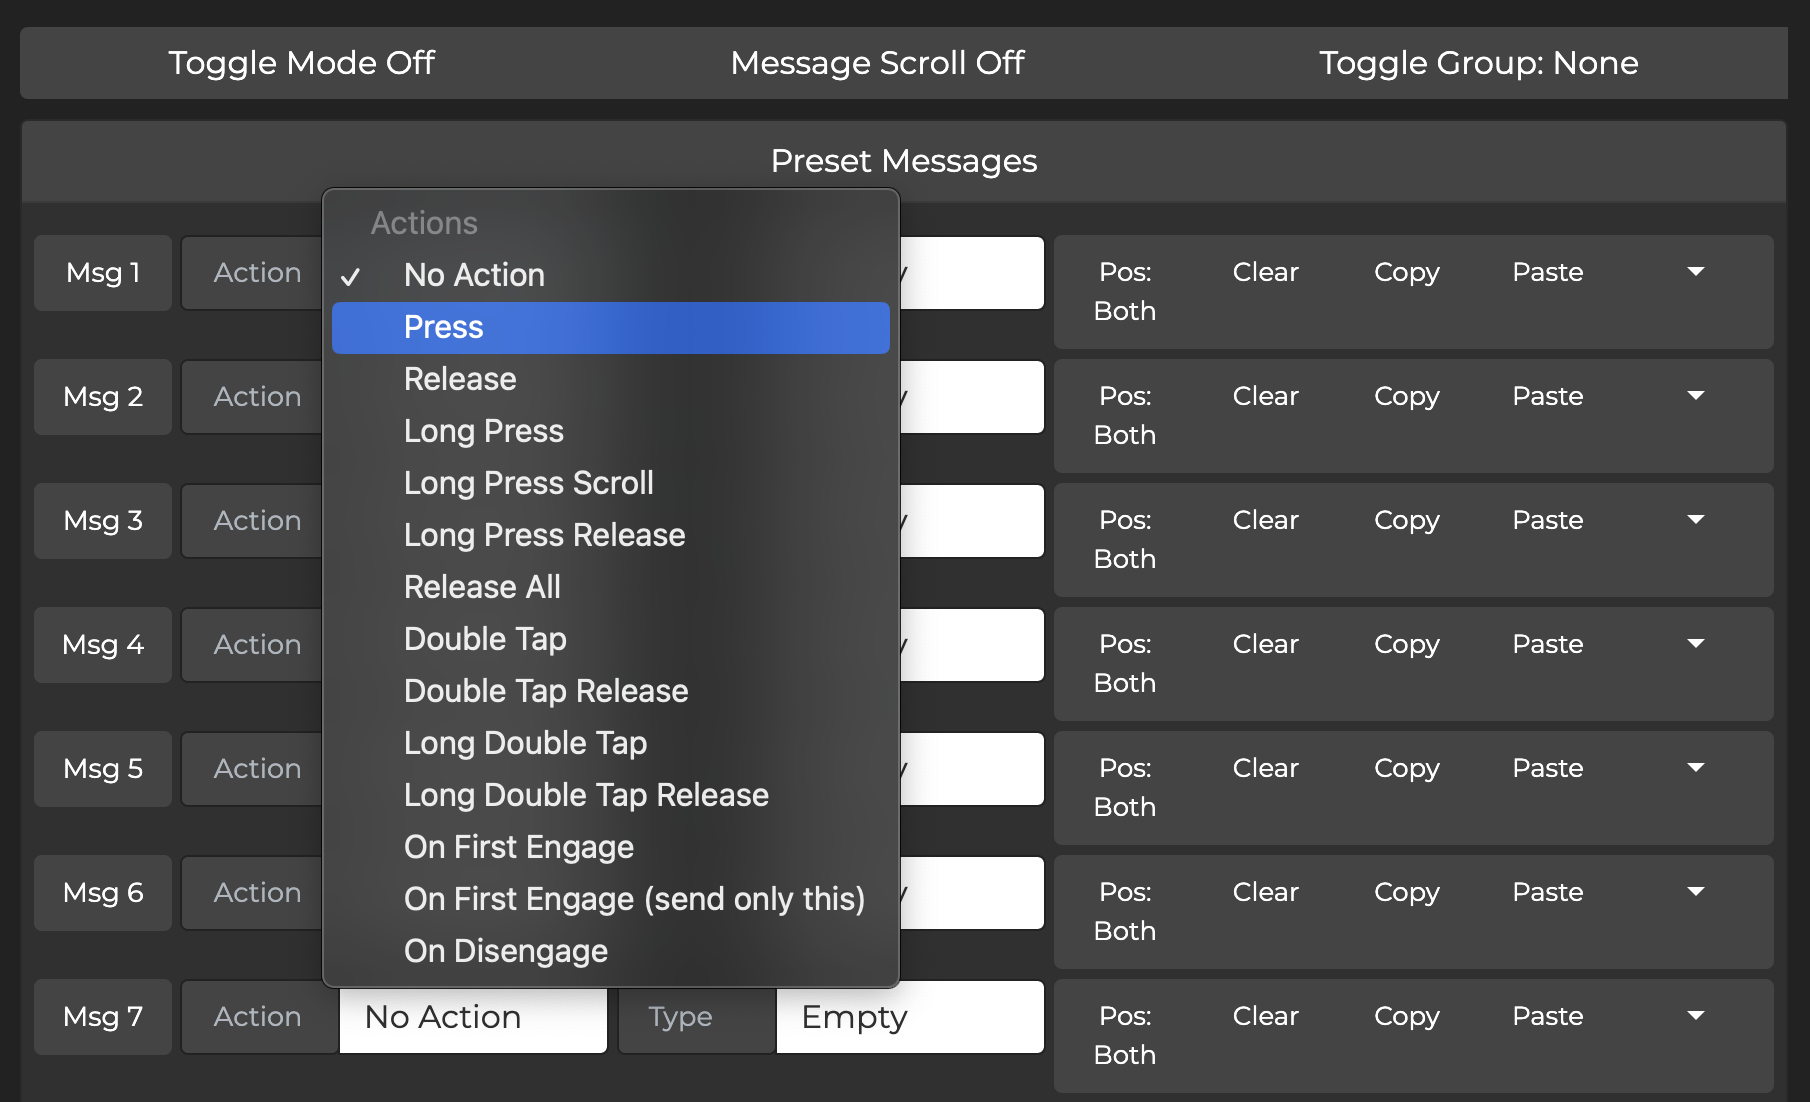The width and height of the screenshot is (1810, 1102).
Task: Select Release All in the Actions menu
Action: (x=482, y=587)
